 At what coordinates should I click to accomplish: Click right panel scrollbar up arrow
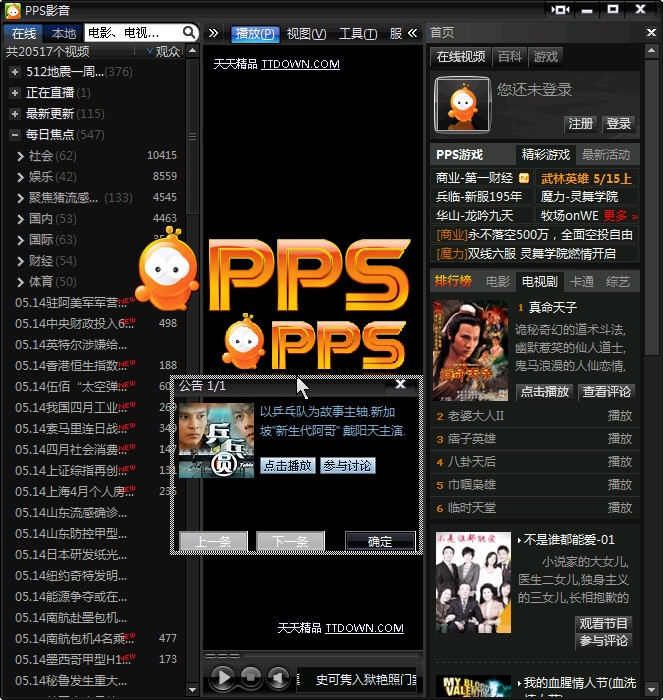point(651,51)
